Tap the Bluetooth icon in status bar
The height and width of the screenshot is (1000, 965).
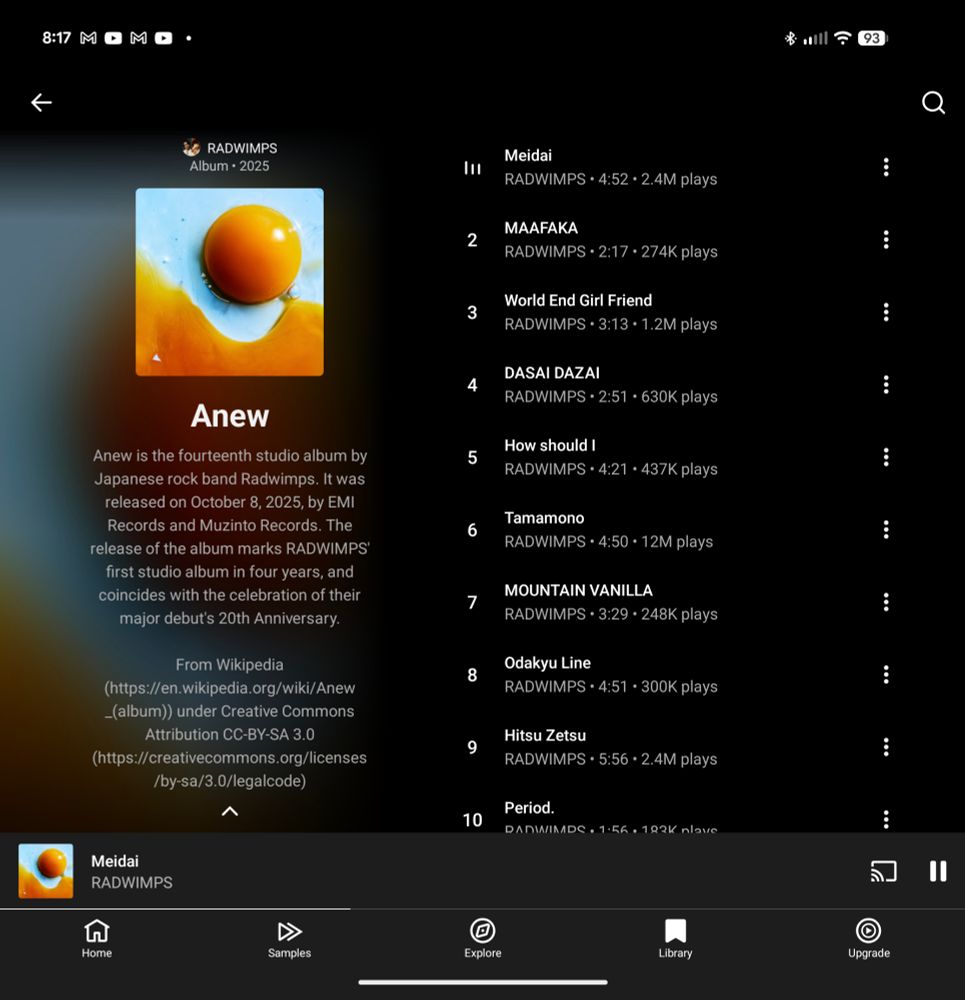pos(790,38)
